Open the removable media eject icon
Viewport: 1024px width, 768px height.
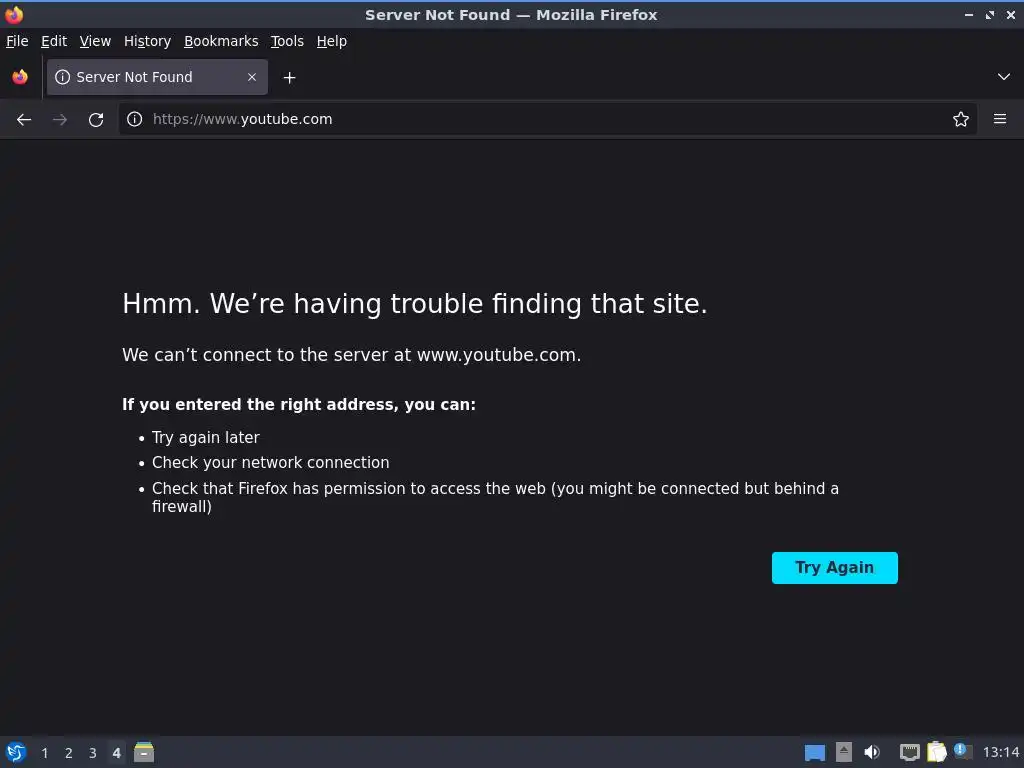(x=844, y=752)
